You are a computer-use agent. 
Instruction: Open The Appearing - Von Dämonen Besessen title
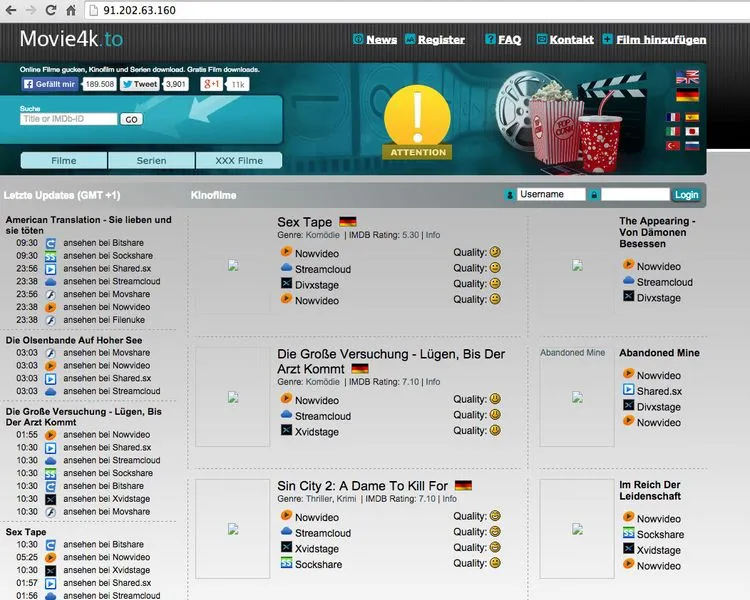click(x=657, y=233)
